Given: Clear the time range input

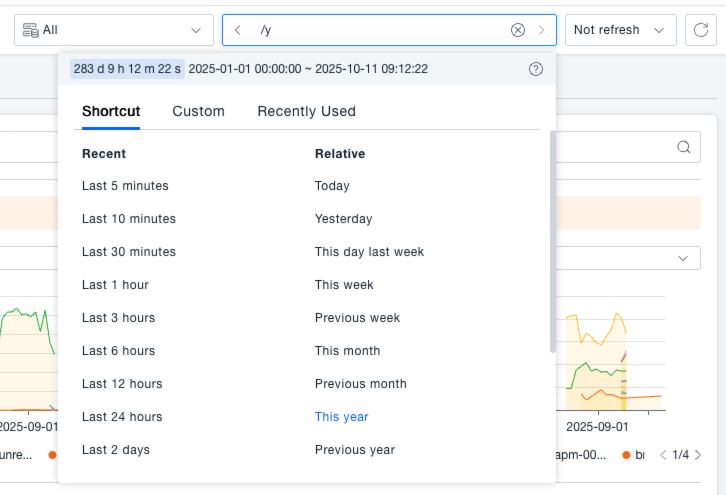Looking at the screenshot, I should pos(518,30).
